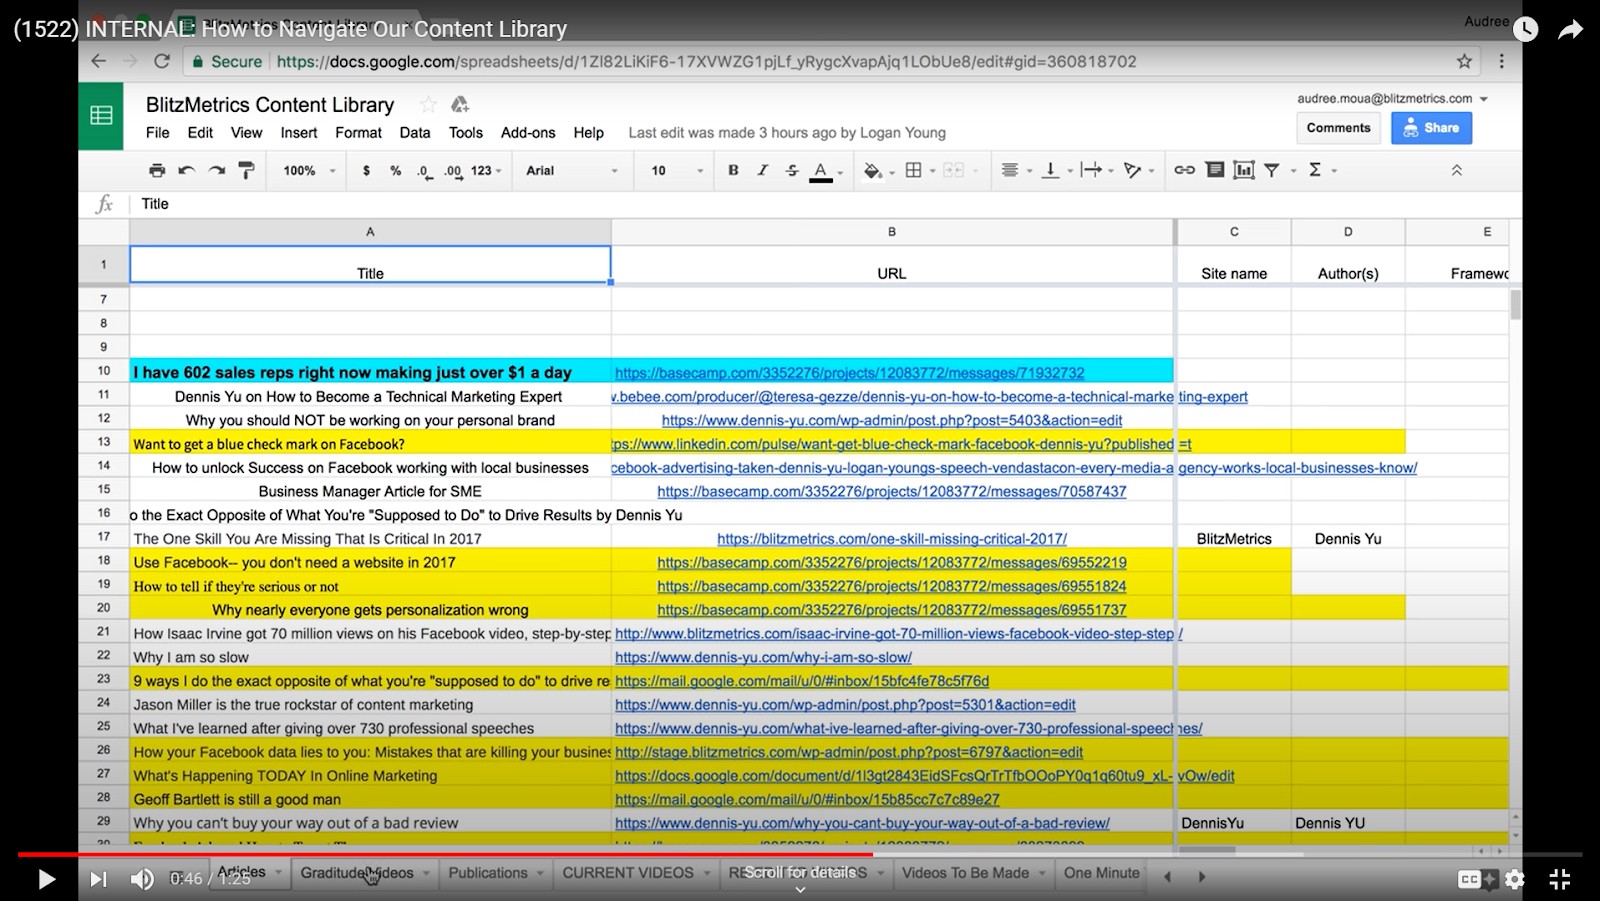Click the functions sigma icon

point(1315,171)
